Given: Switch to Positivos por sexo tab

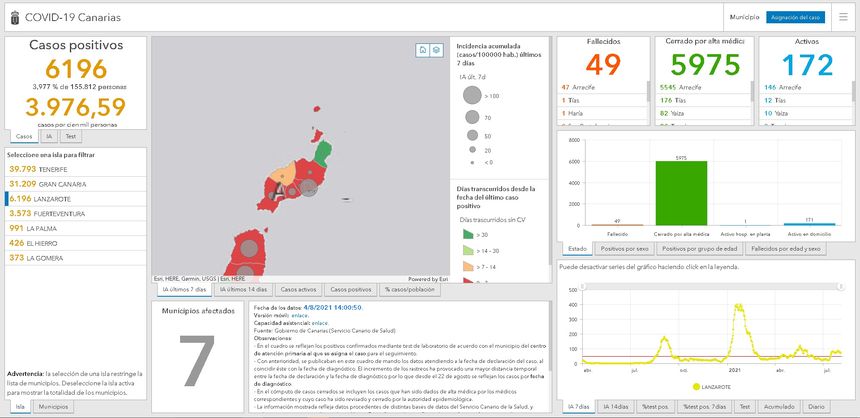Looking at the screenshot, I should [624, 248].
